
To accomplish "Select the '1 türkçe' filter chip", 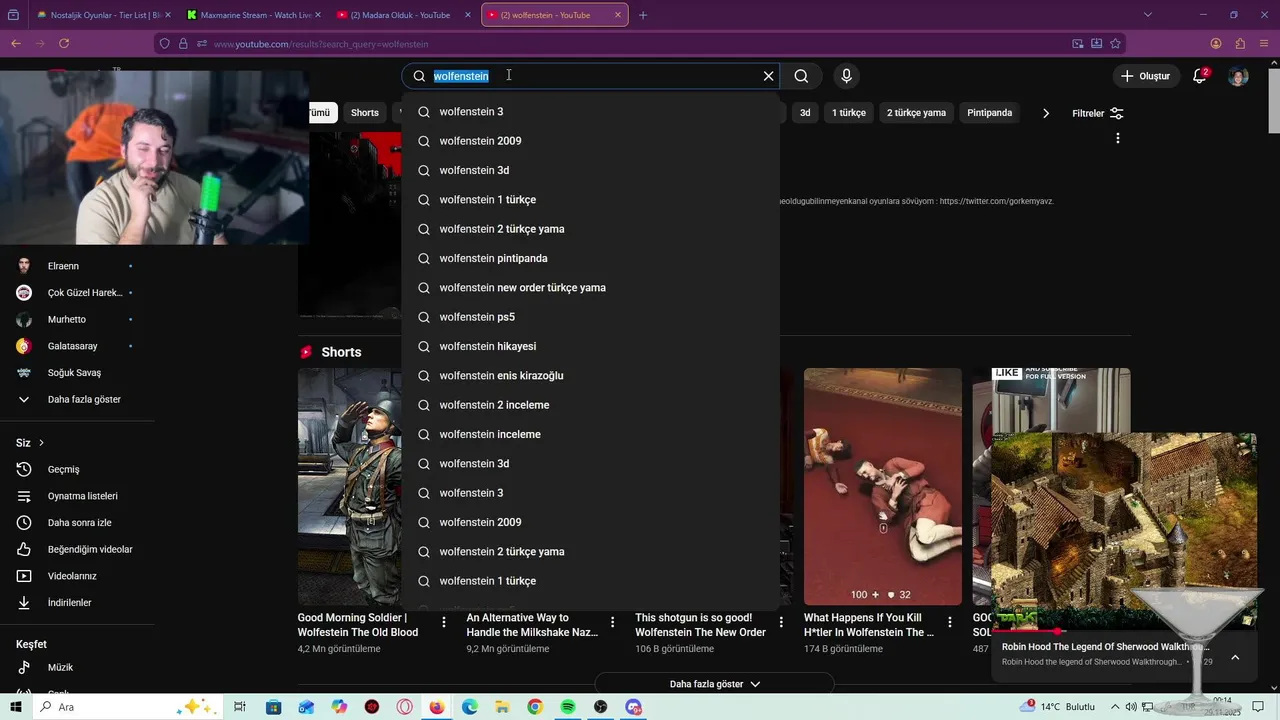I will pyautogui.click(x=848, y=113).
